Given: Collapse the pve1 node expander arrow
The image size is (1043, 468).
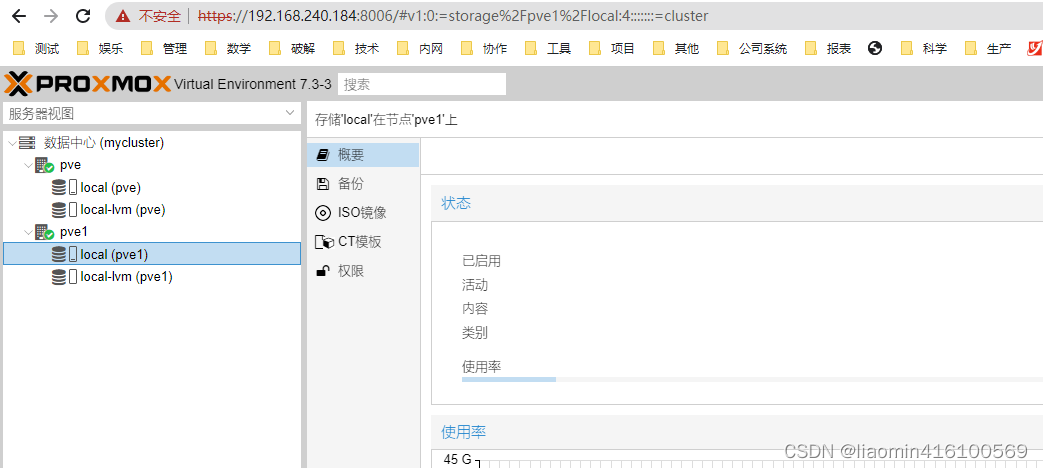Looking at the screenshot, I should [28, 232].
